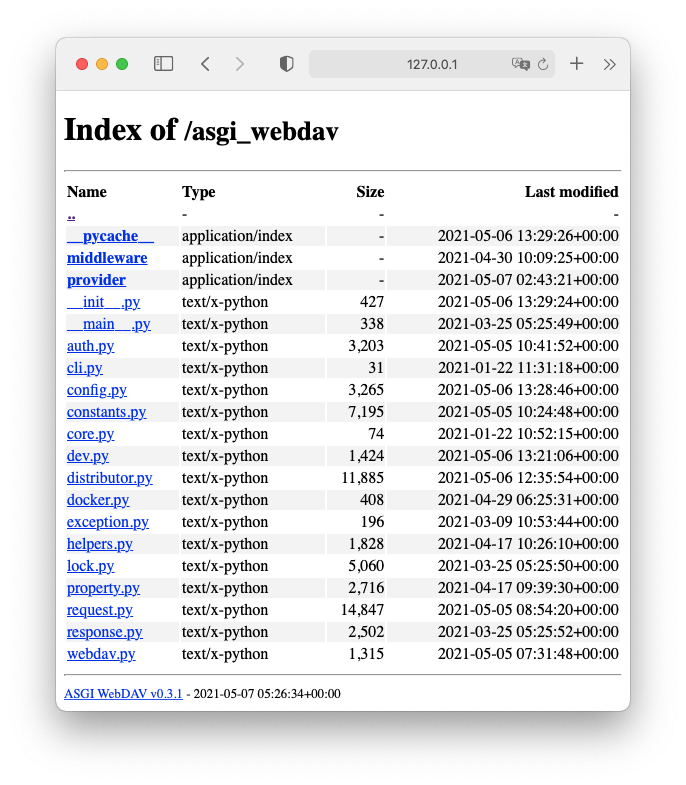
Task: Open response.py file link
Action: coord(105,632)
